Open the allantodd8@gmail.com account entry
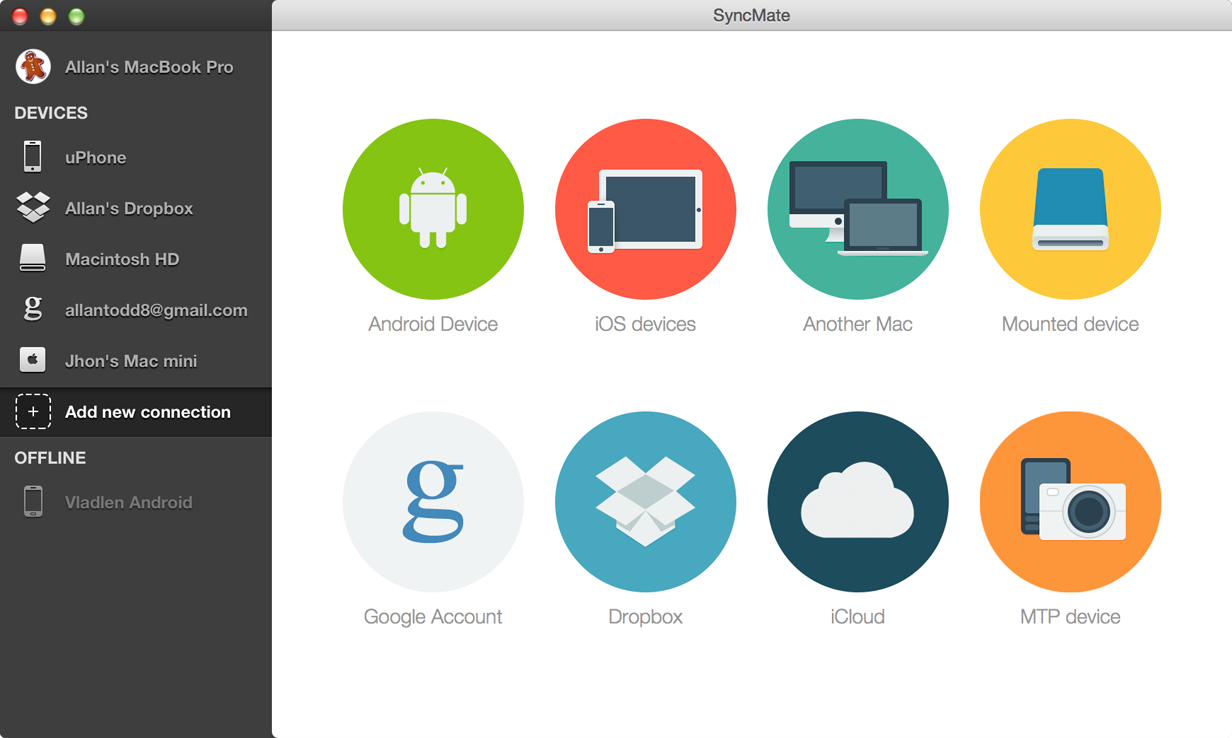The image size is (1232, 738). tap(156, 310)
